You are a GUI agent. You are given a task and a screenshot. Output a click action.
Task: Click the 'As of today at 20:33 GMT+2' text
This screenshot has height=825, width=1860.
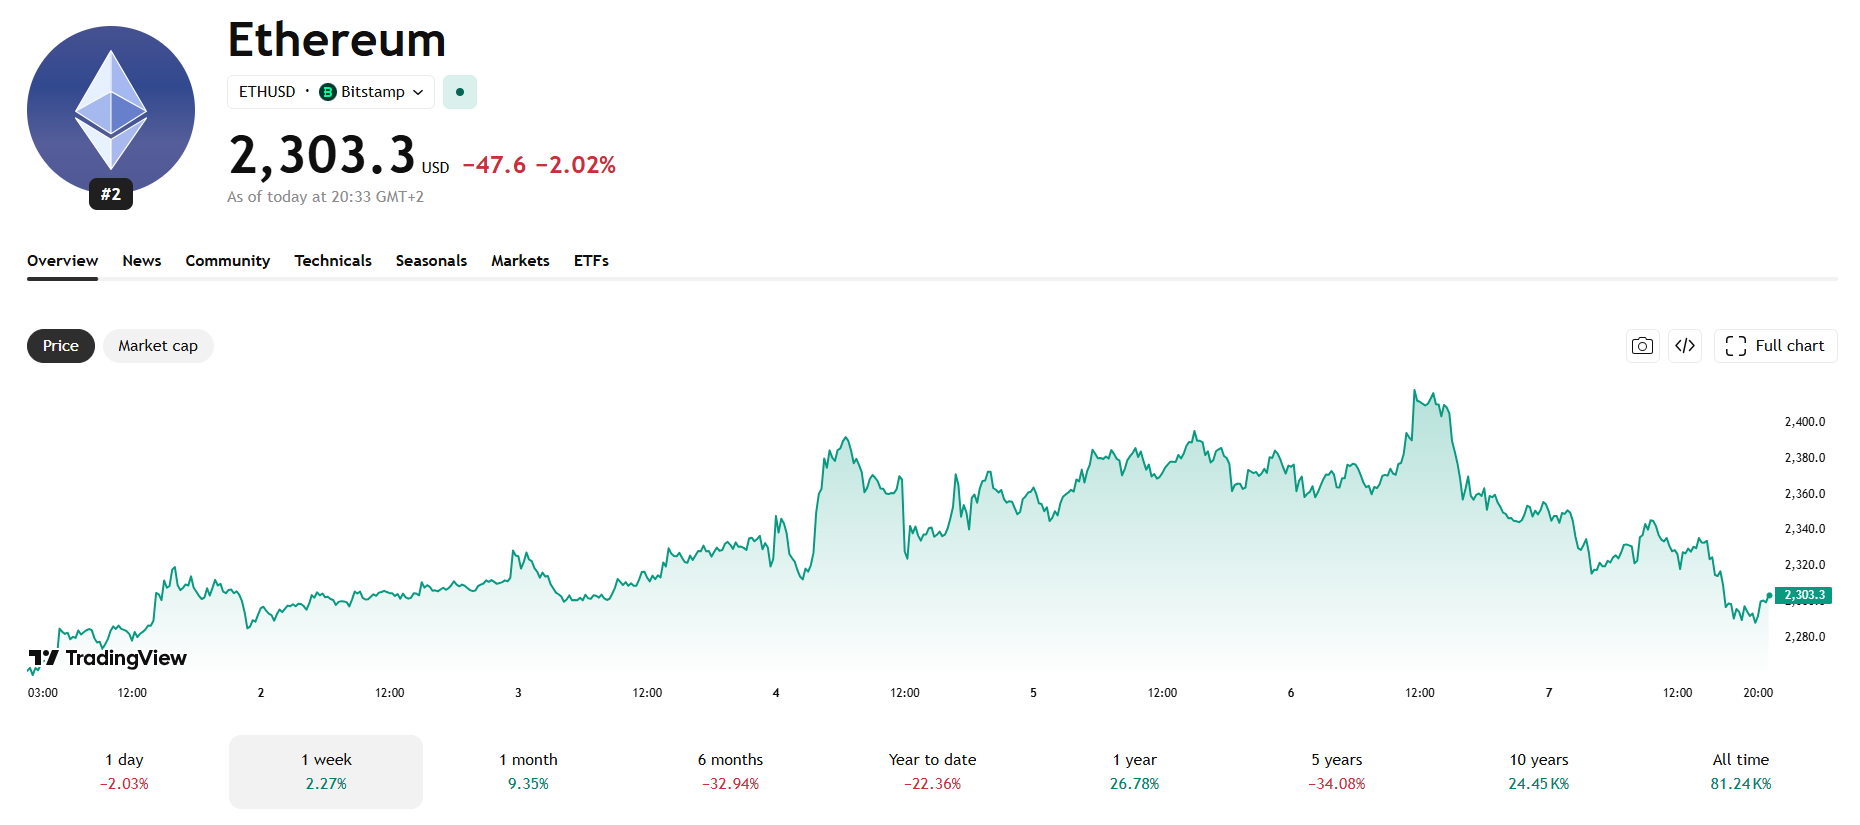pos(325,197)
